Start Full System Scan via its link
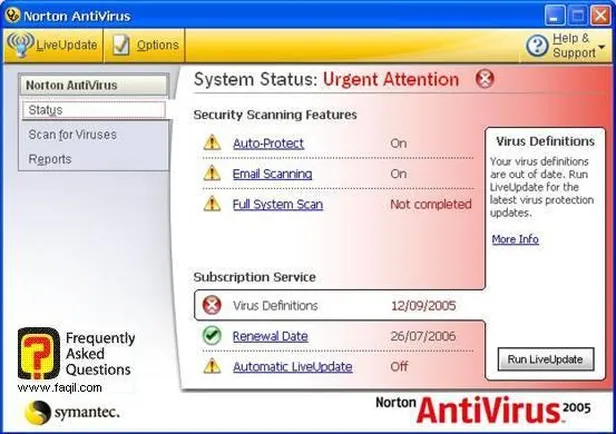616x434 pixels. 277,204
